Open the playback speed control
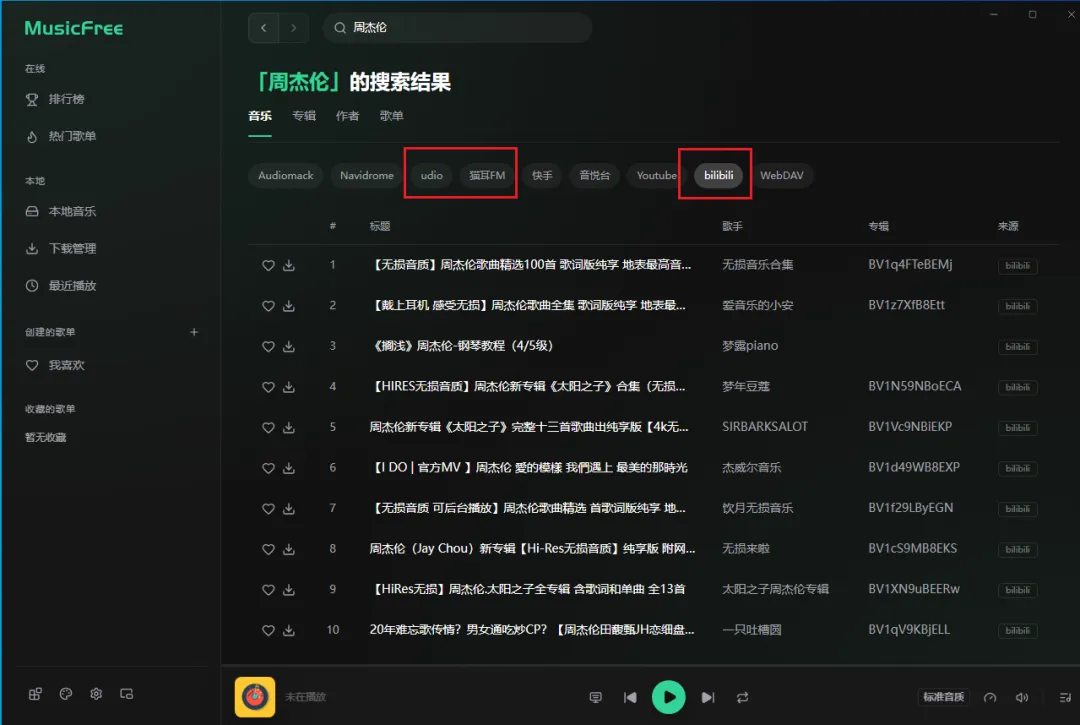This screenshot has height=725, width=1080. [x=990, y=697]
